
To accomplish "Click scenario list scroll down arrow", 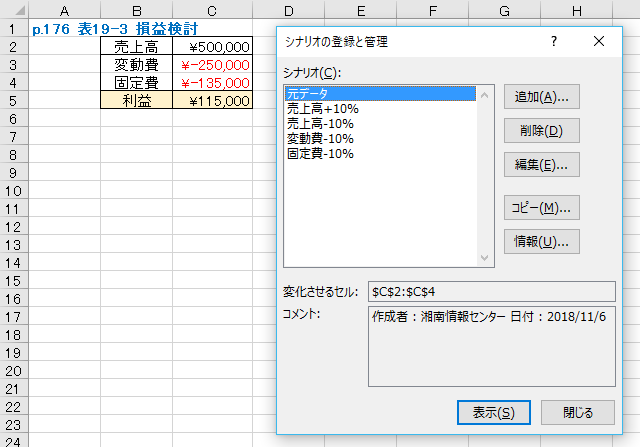I will click(x=486, y=258).
